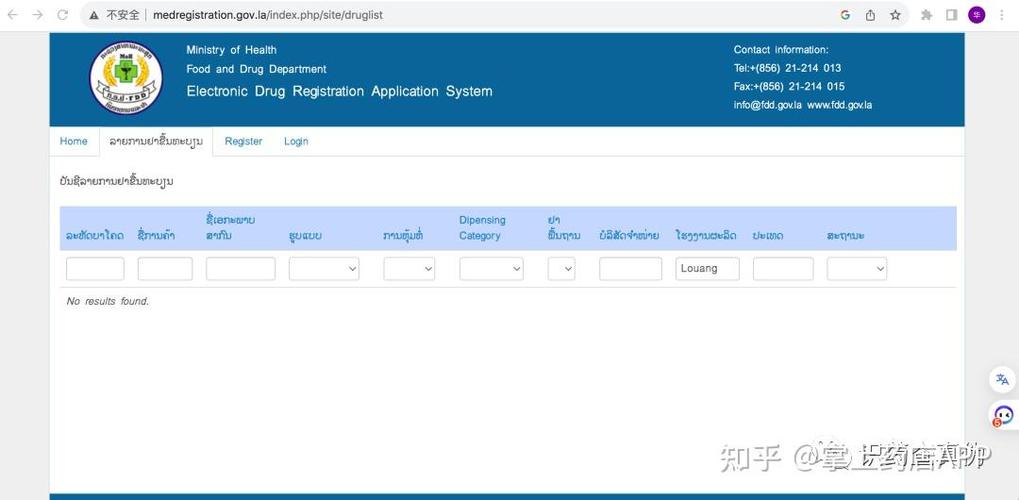Toggle the browser side panel icon
Viewport: 1019px width, 500px height.
(x=951, y=15)
